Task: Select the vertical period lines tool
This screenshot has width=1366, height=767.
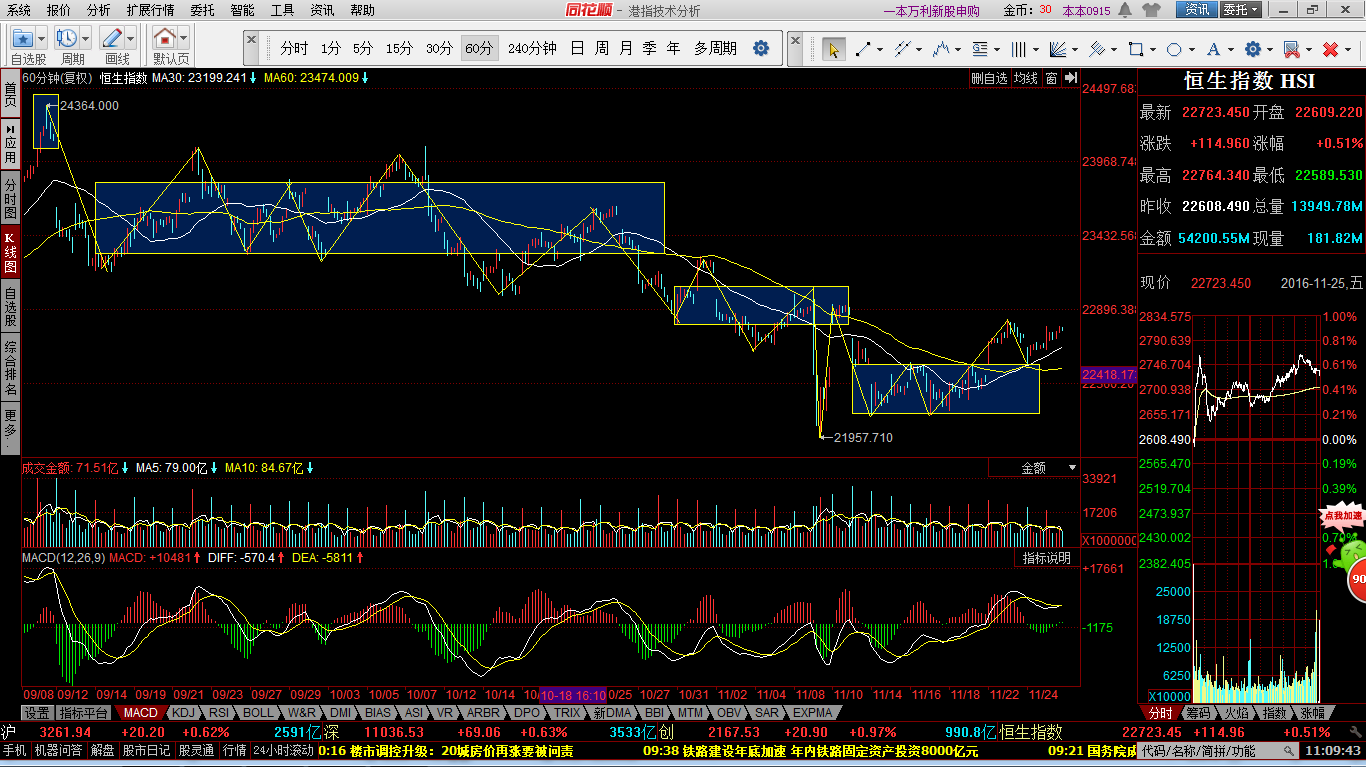Action: 1018,49
